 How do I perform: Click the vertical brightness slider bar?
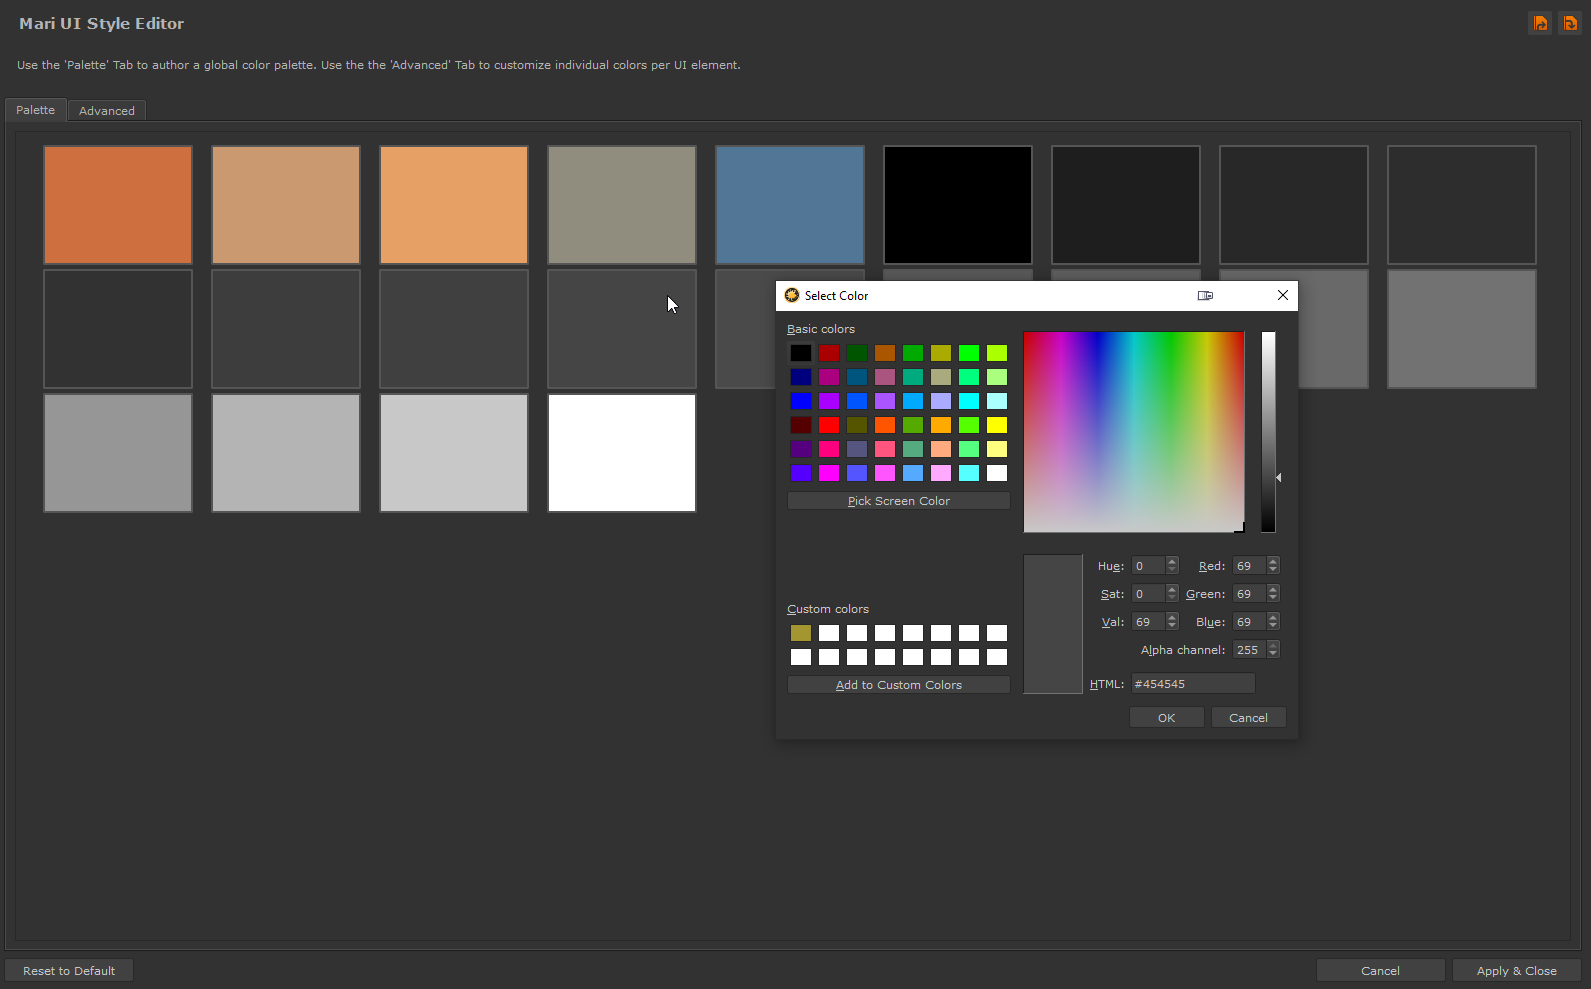coord(1268,432)
